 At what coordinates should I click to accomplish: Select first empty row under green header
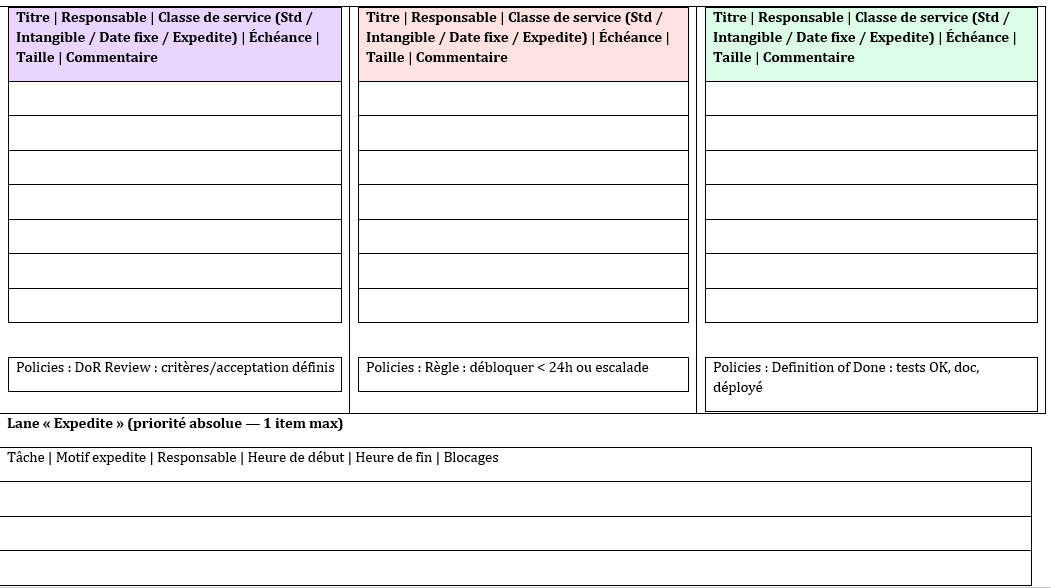coord(871,99)
